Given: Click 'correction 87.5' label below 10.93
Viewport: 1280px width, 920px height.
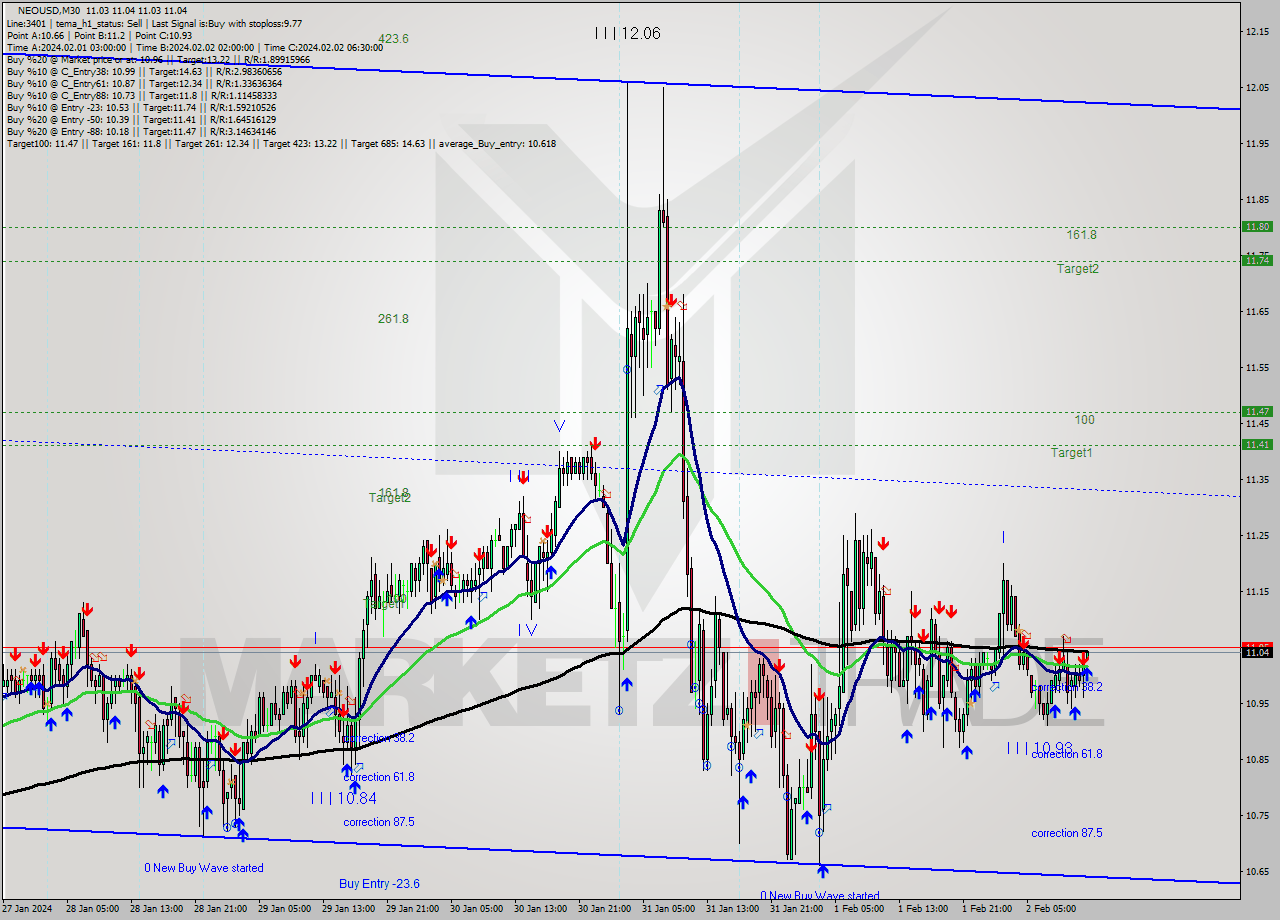Looking at the screenshot, I should tap(1067, 833).
